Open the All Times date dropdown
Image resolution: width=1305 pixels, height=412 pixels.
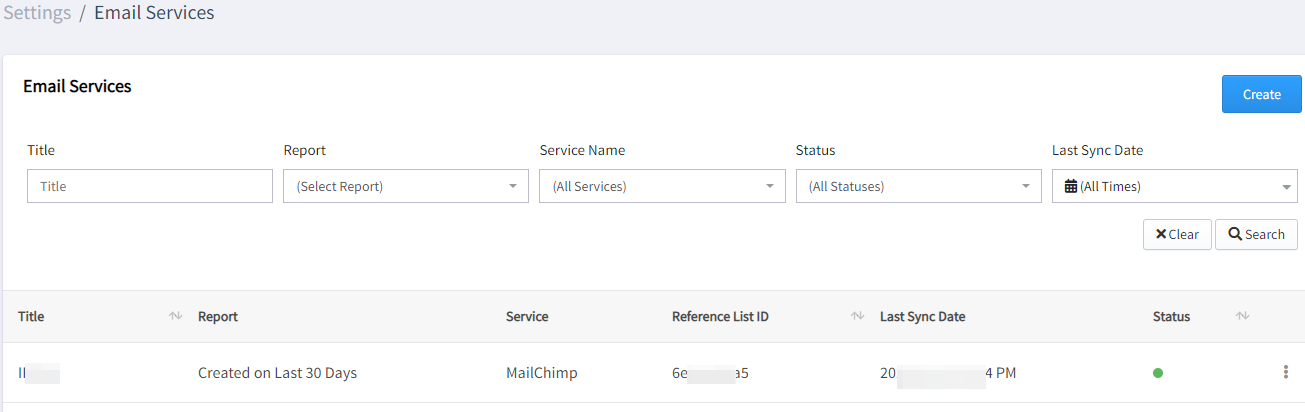pyautogui.click(x=1175, y=186)
